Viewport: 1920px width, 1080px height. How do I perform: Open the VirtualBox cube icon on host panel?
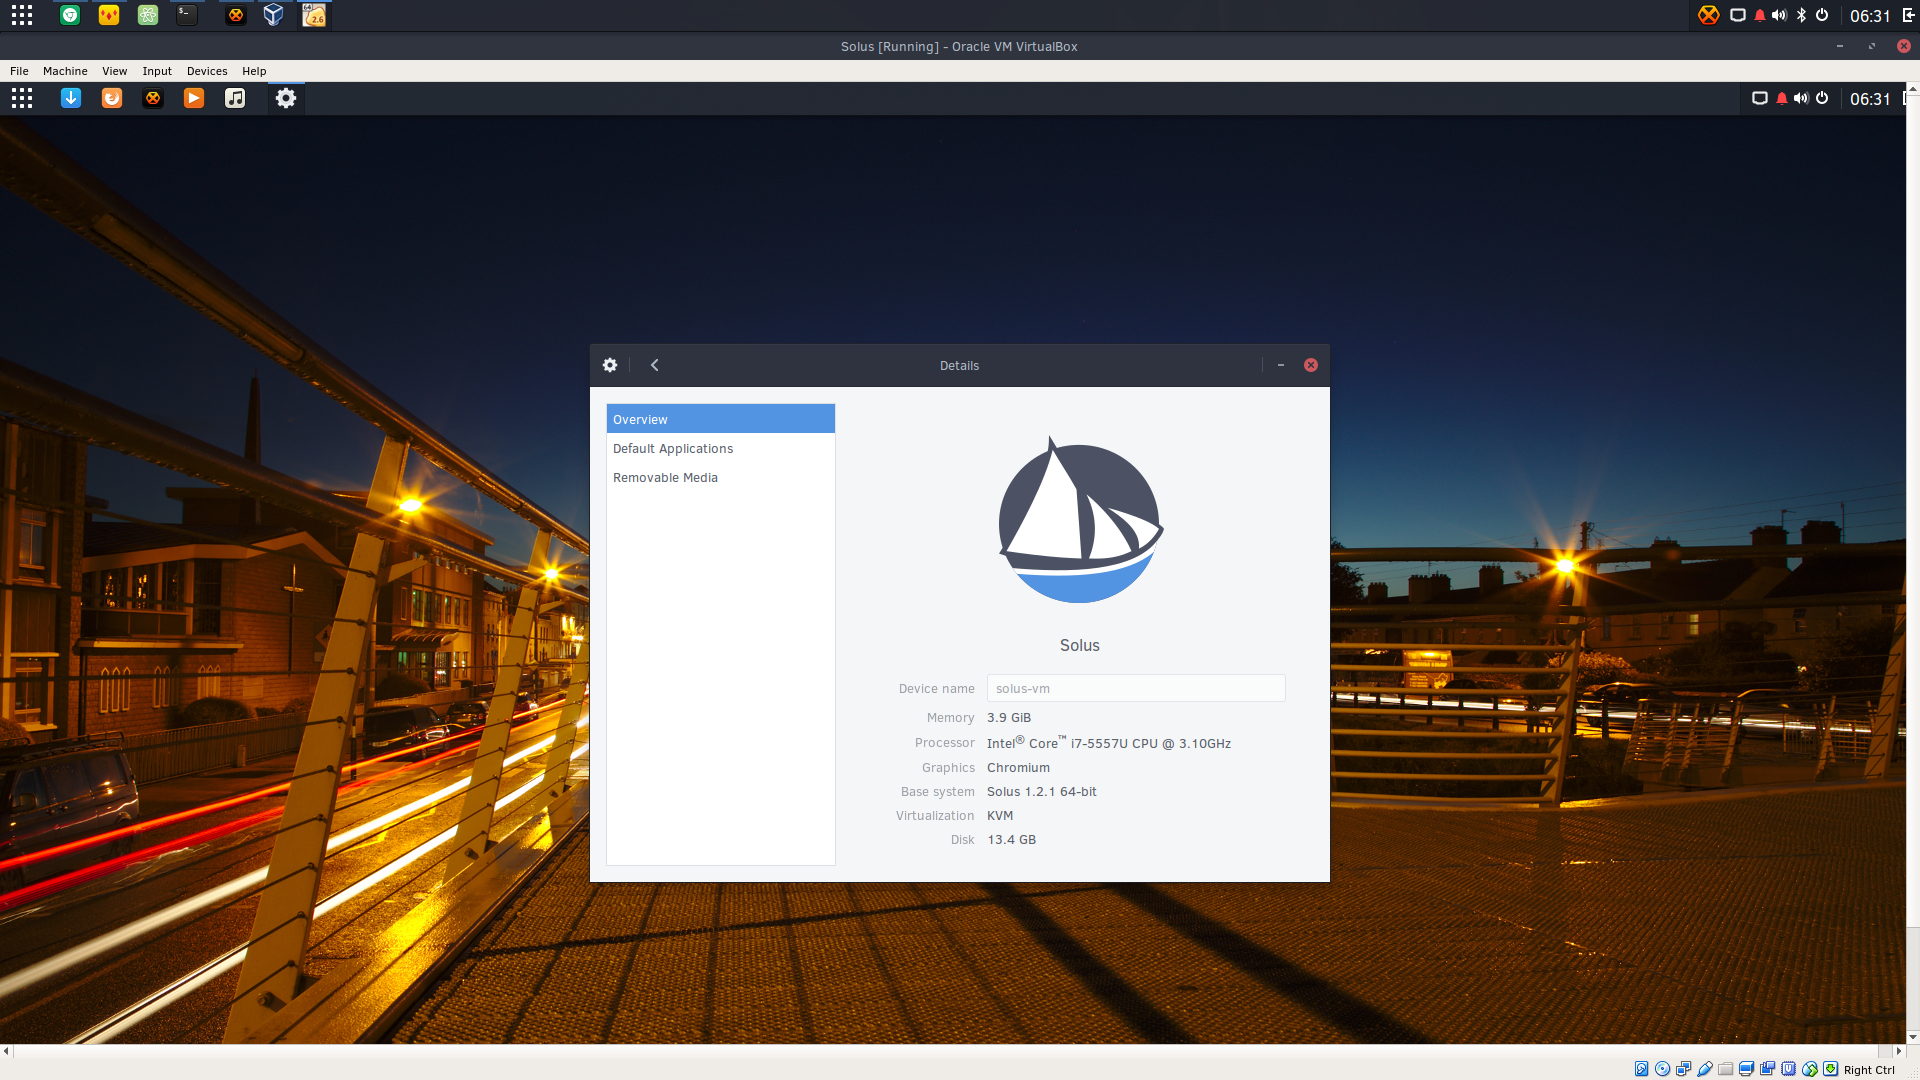tap(273, 15)
